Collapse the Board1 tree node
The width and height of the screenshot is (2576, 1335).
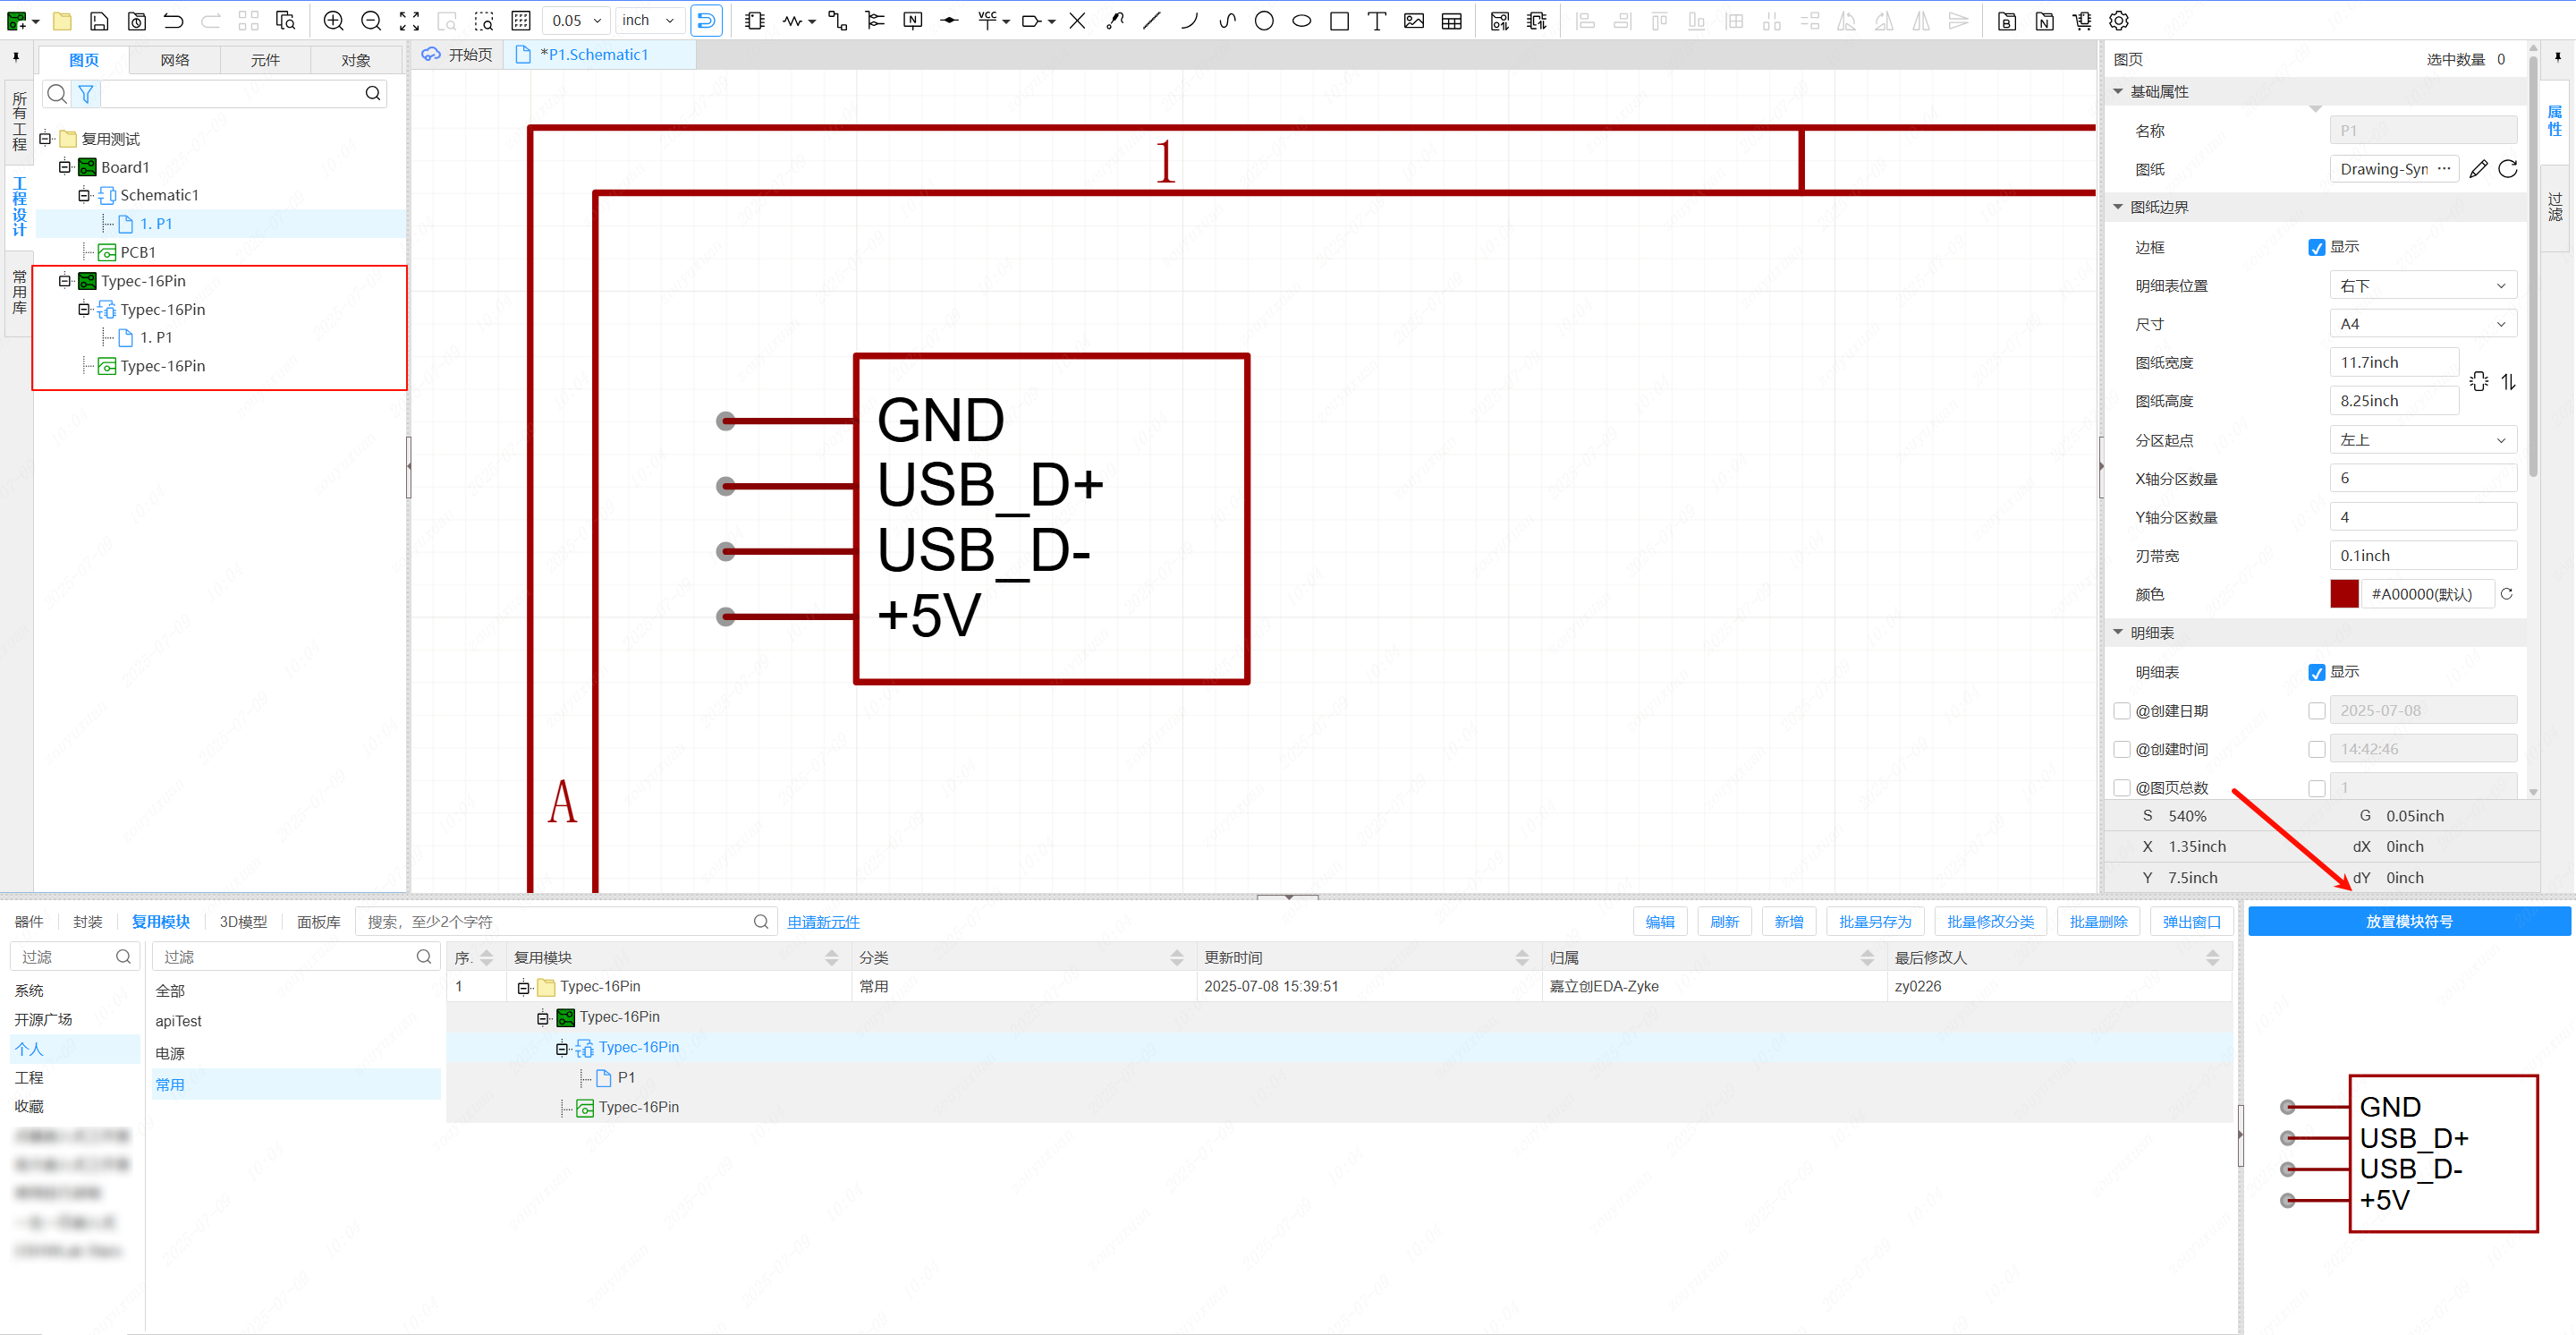pyautogui.click(x=65, y=167)
